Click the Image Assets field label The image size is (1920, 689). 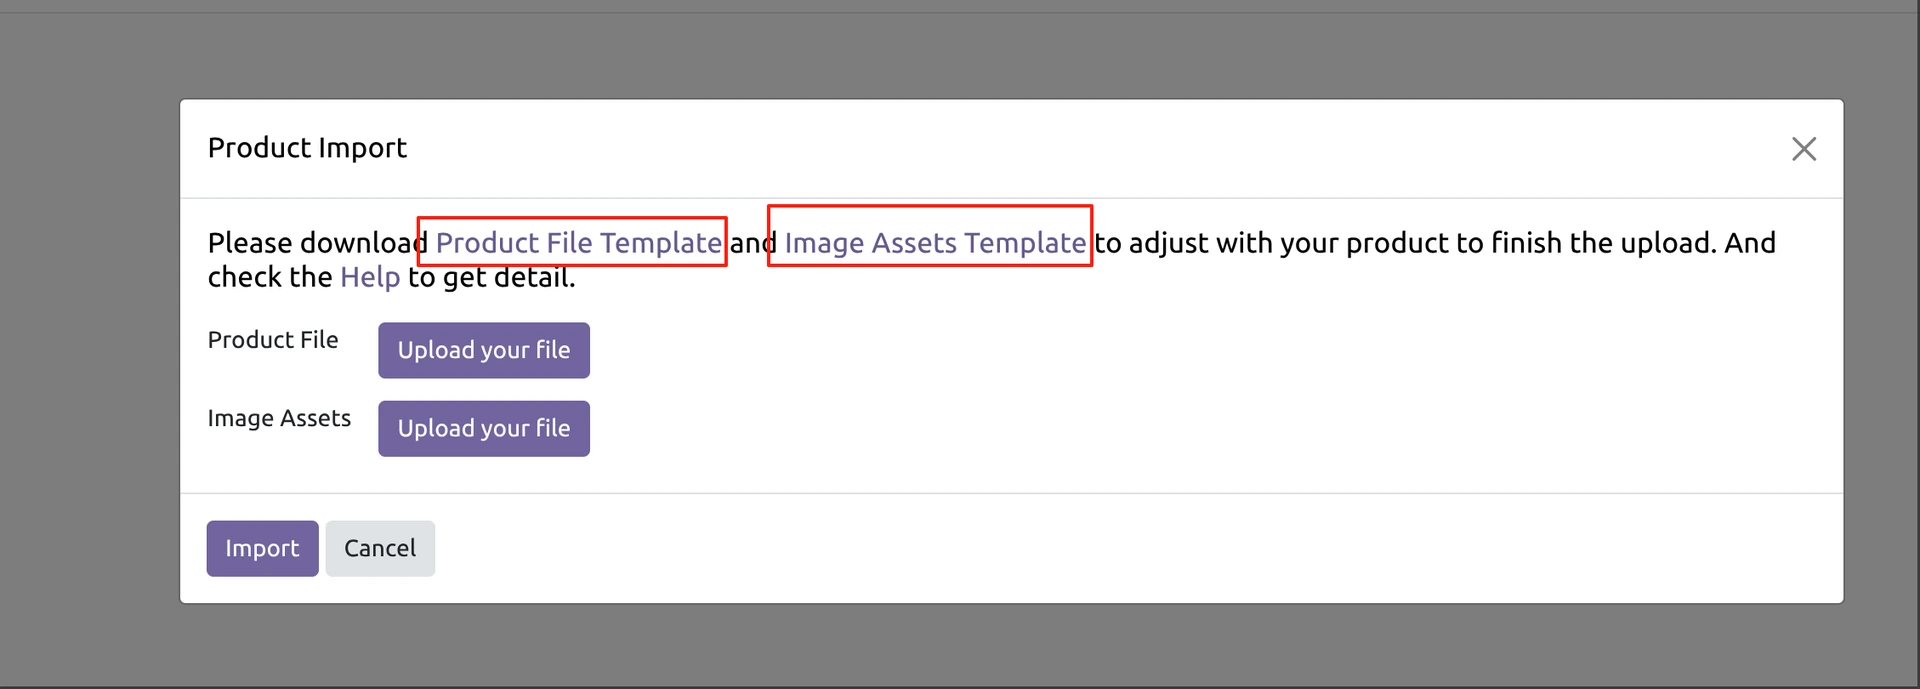[x=279, y=418]
